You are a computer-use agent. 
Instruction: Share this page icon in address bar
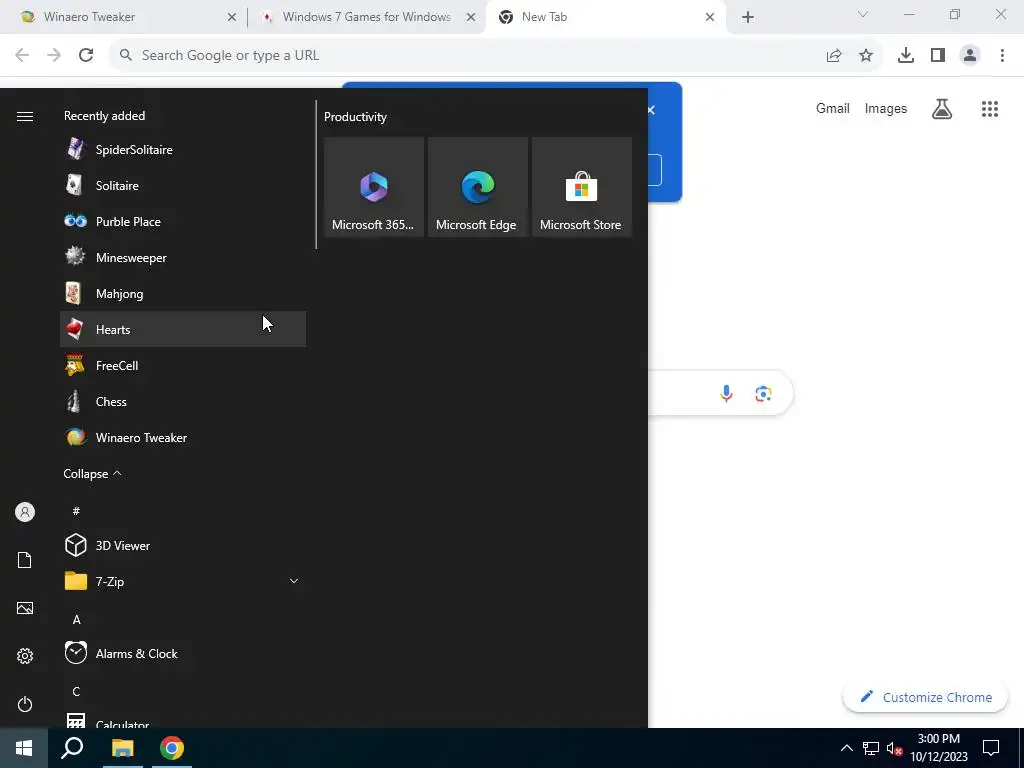click(x=834, y=56)
